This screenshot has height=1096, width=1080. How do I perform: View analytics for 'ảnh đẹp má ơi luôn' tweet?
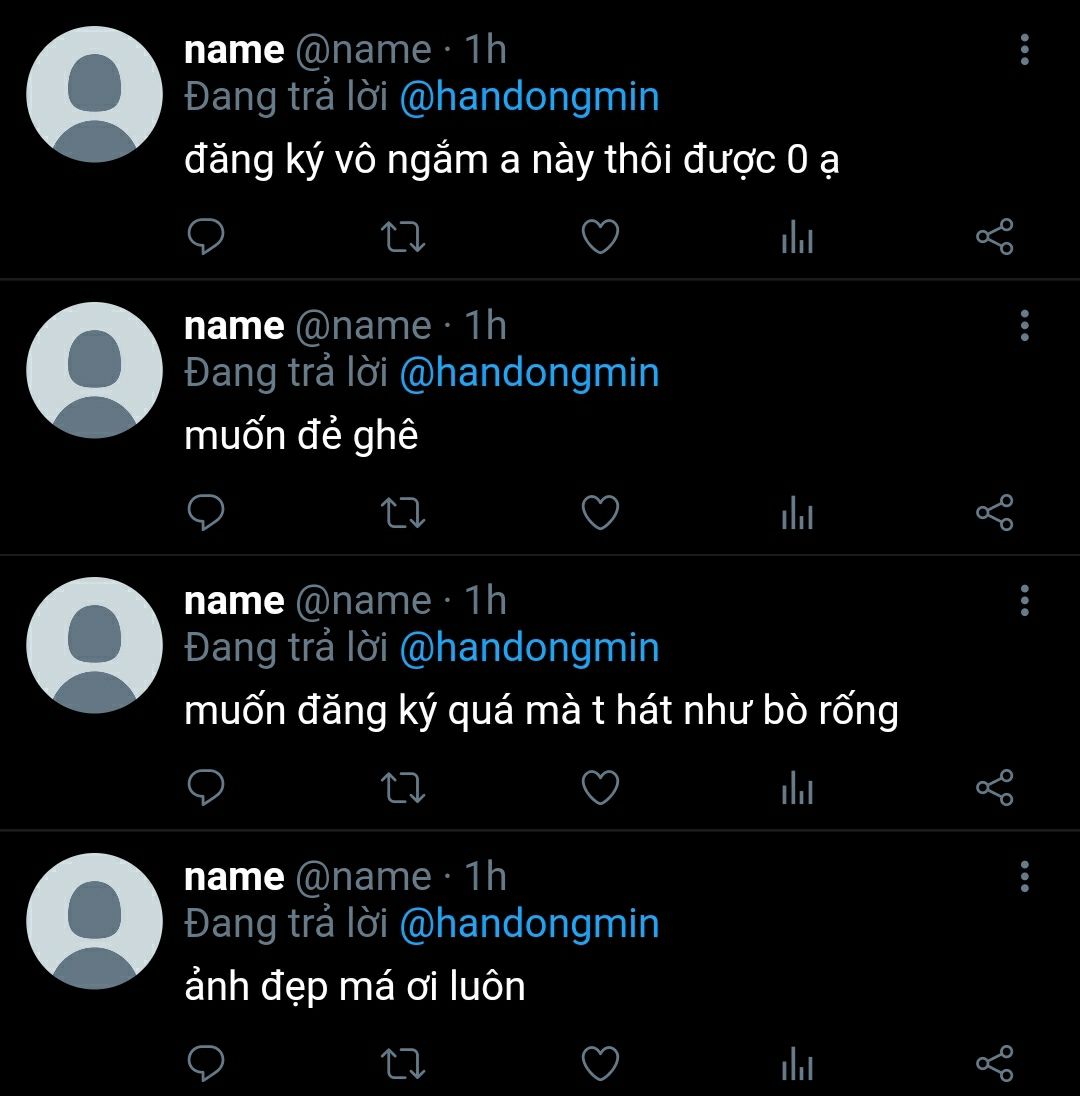click(x=798, y=1064)
